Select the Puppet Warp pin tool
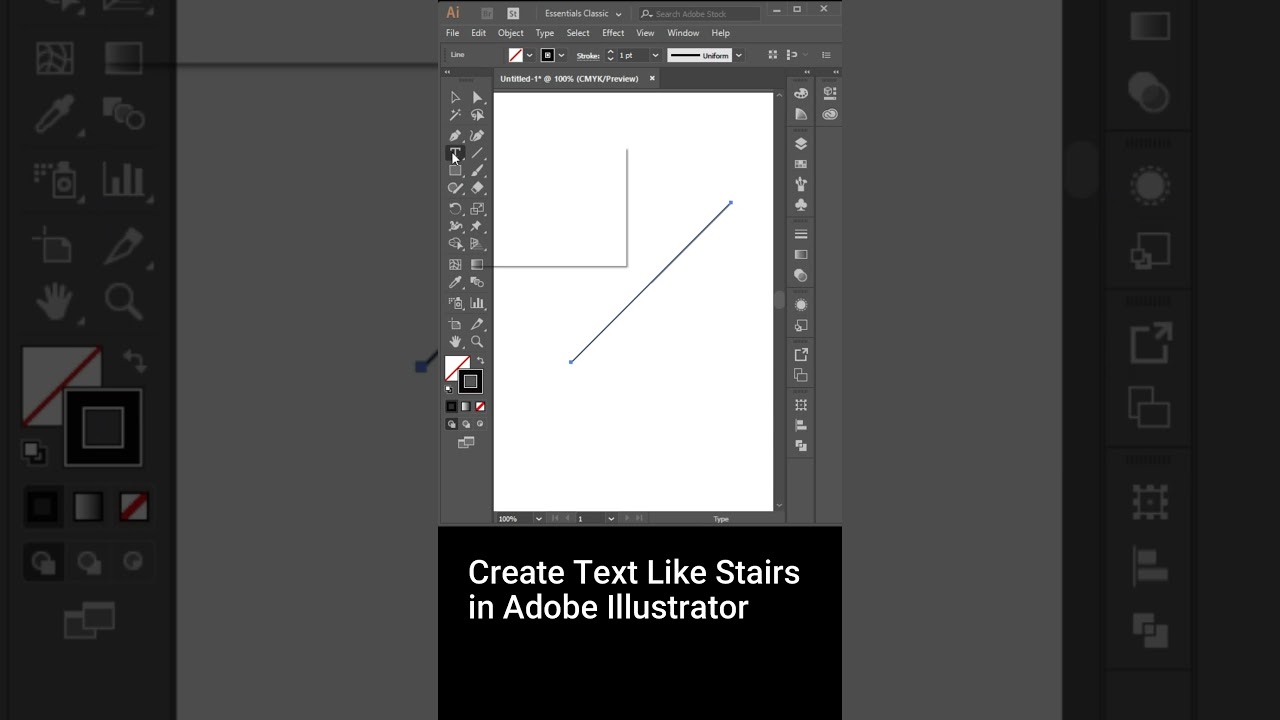Image resolution: width=1280 pixels, height=720 pixels. point(477,226)
